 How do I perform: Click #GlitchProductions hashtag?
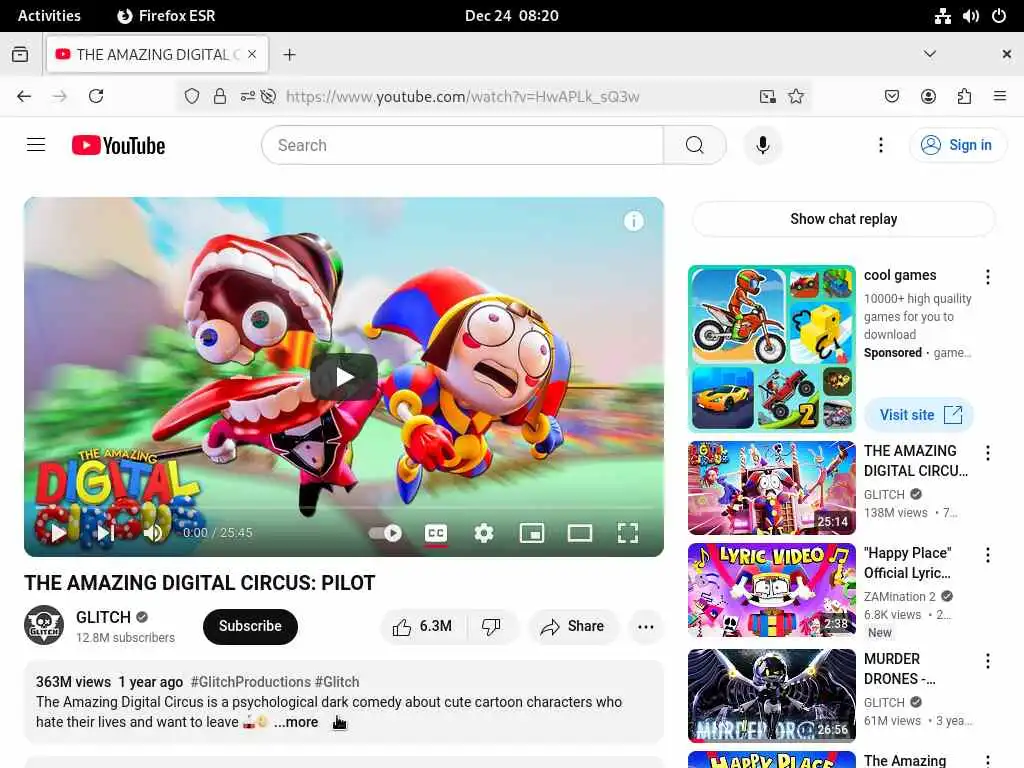[x=251, y=682]
